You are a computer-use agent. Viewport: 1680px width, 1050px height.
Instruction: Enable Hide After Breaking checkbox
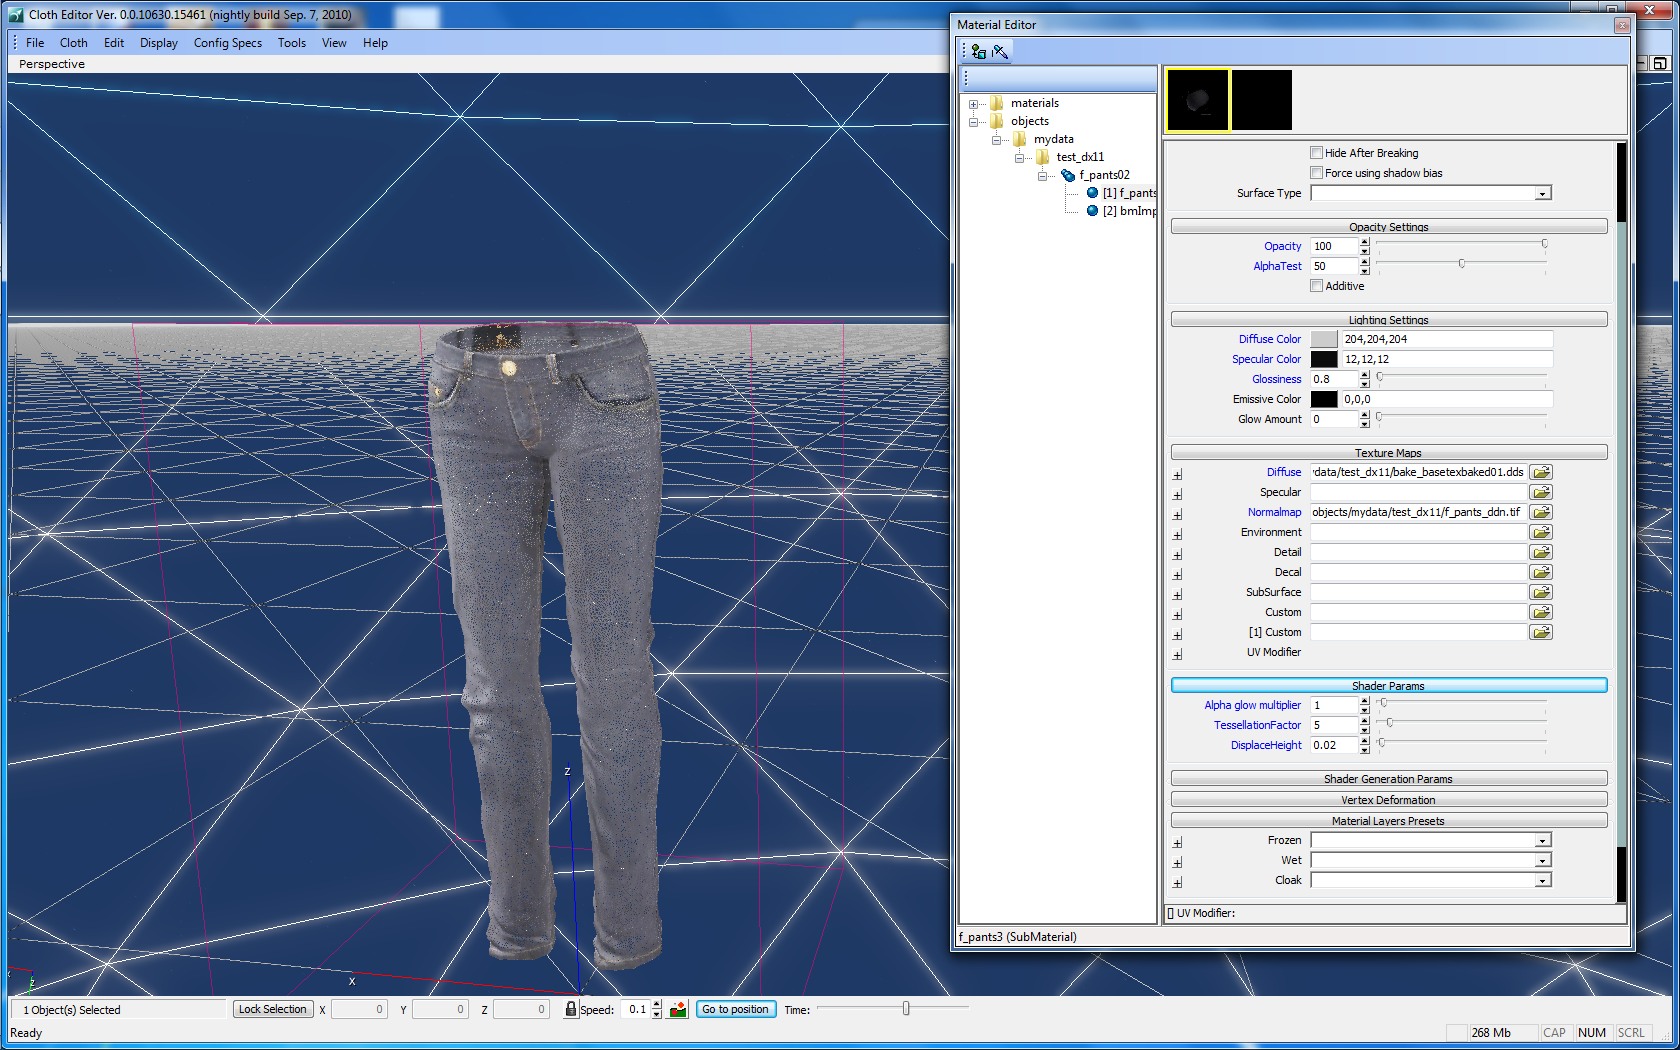[1317, 153]
